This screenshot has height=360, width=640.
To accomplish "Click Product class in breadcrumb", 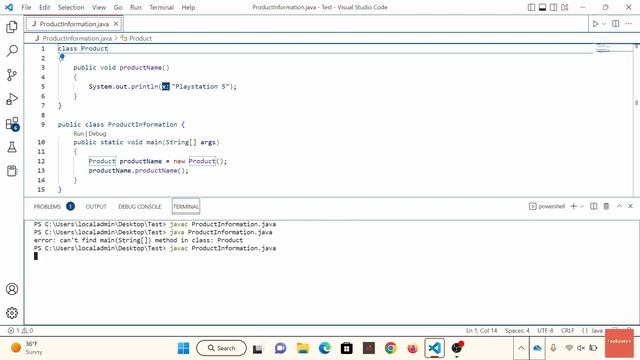I will 140,38.
